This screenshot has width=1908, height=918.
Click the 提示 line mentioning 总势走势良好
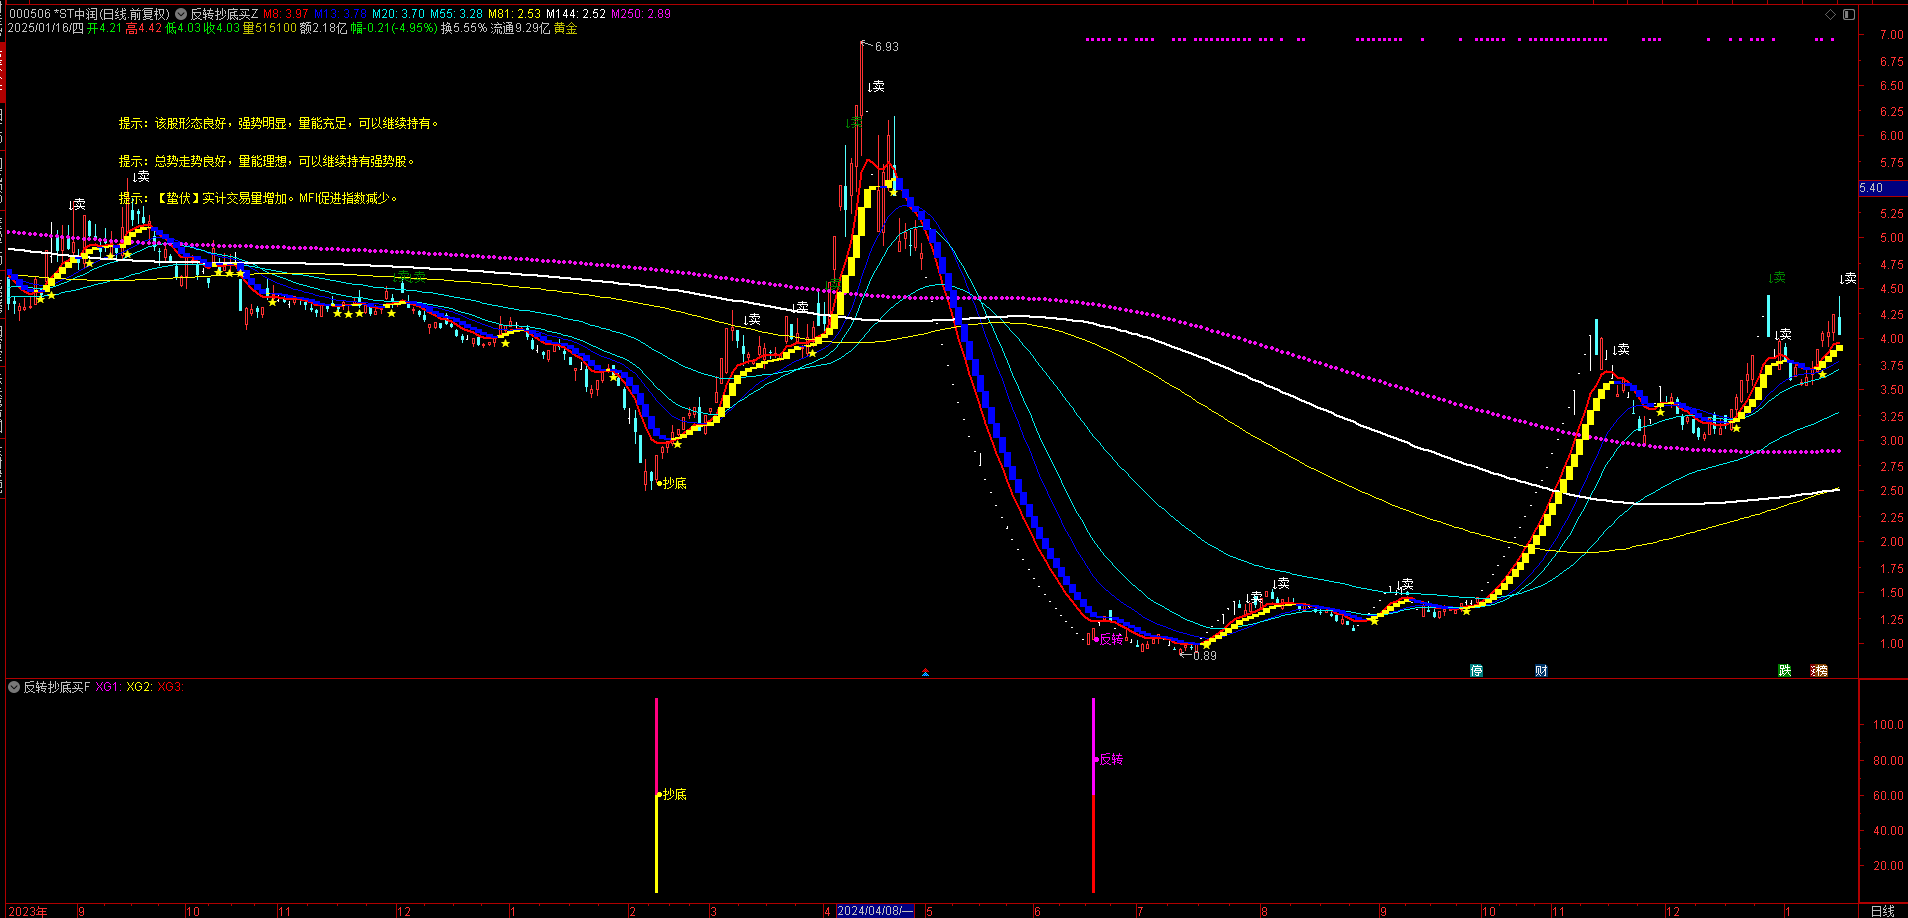tap(266, 161)
